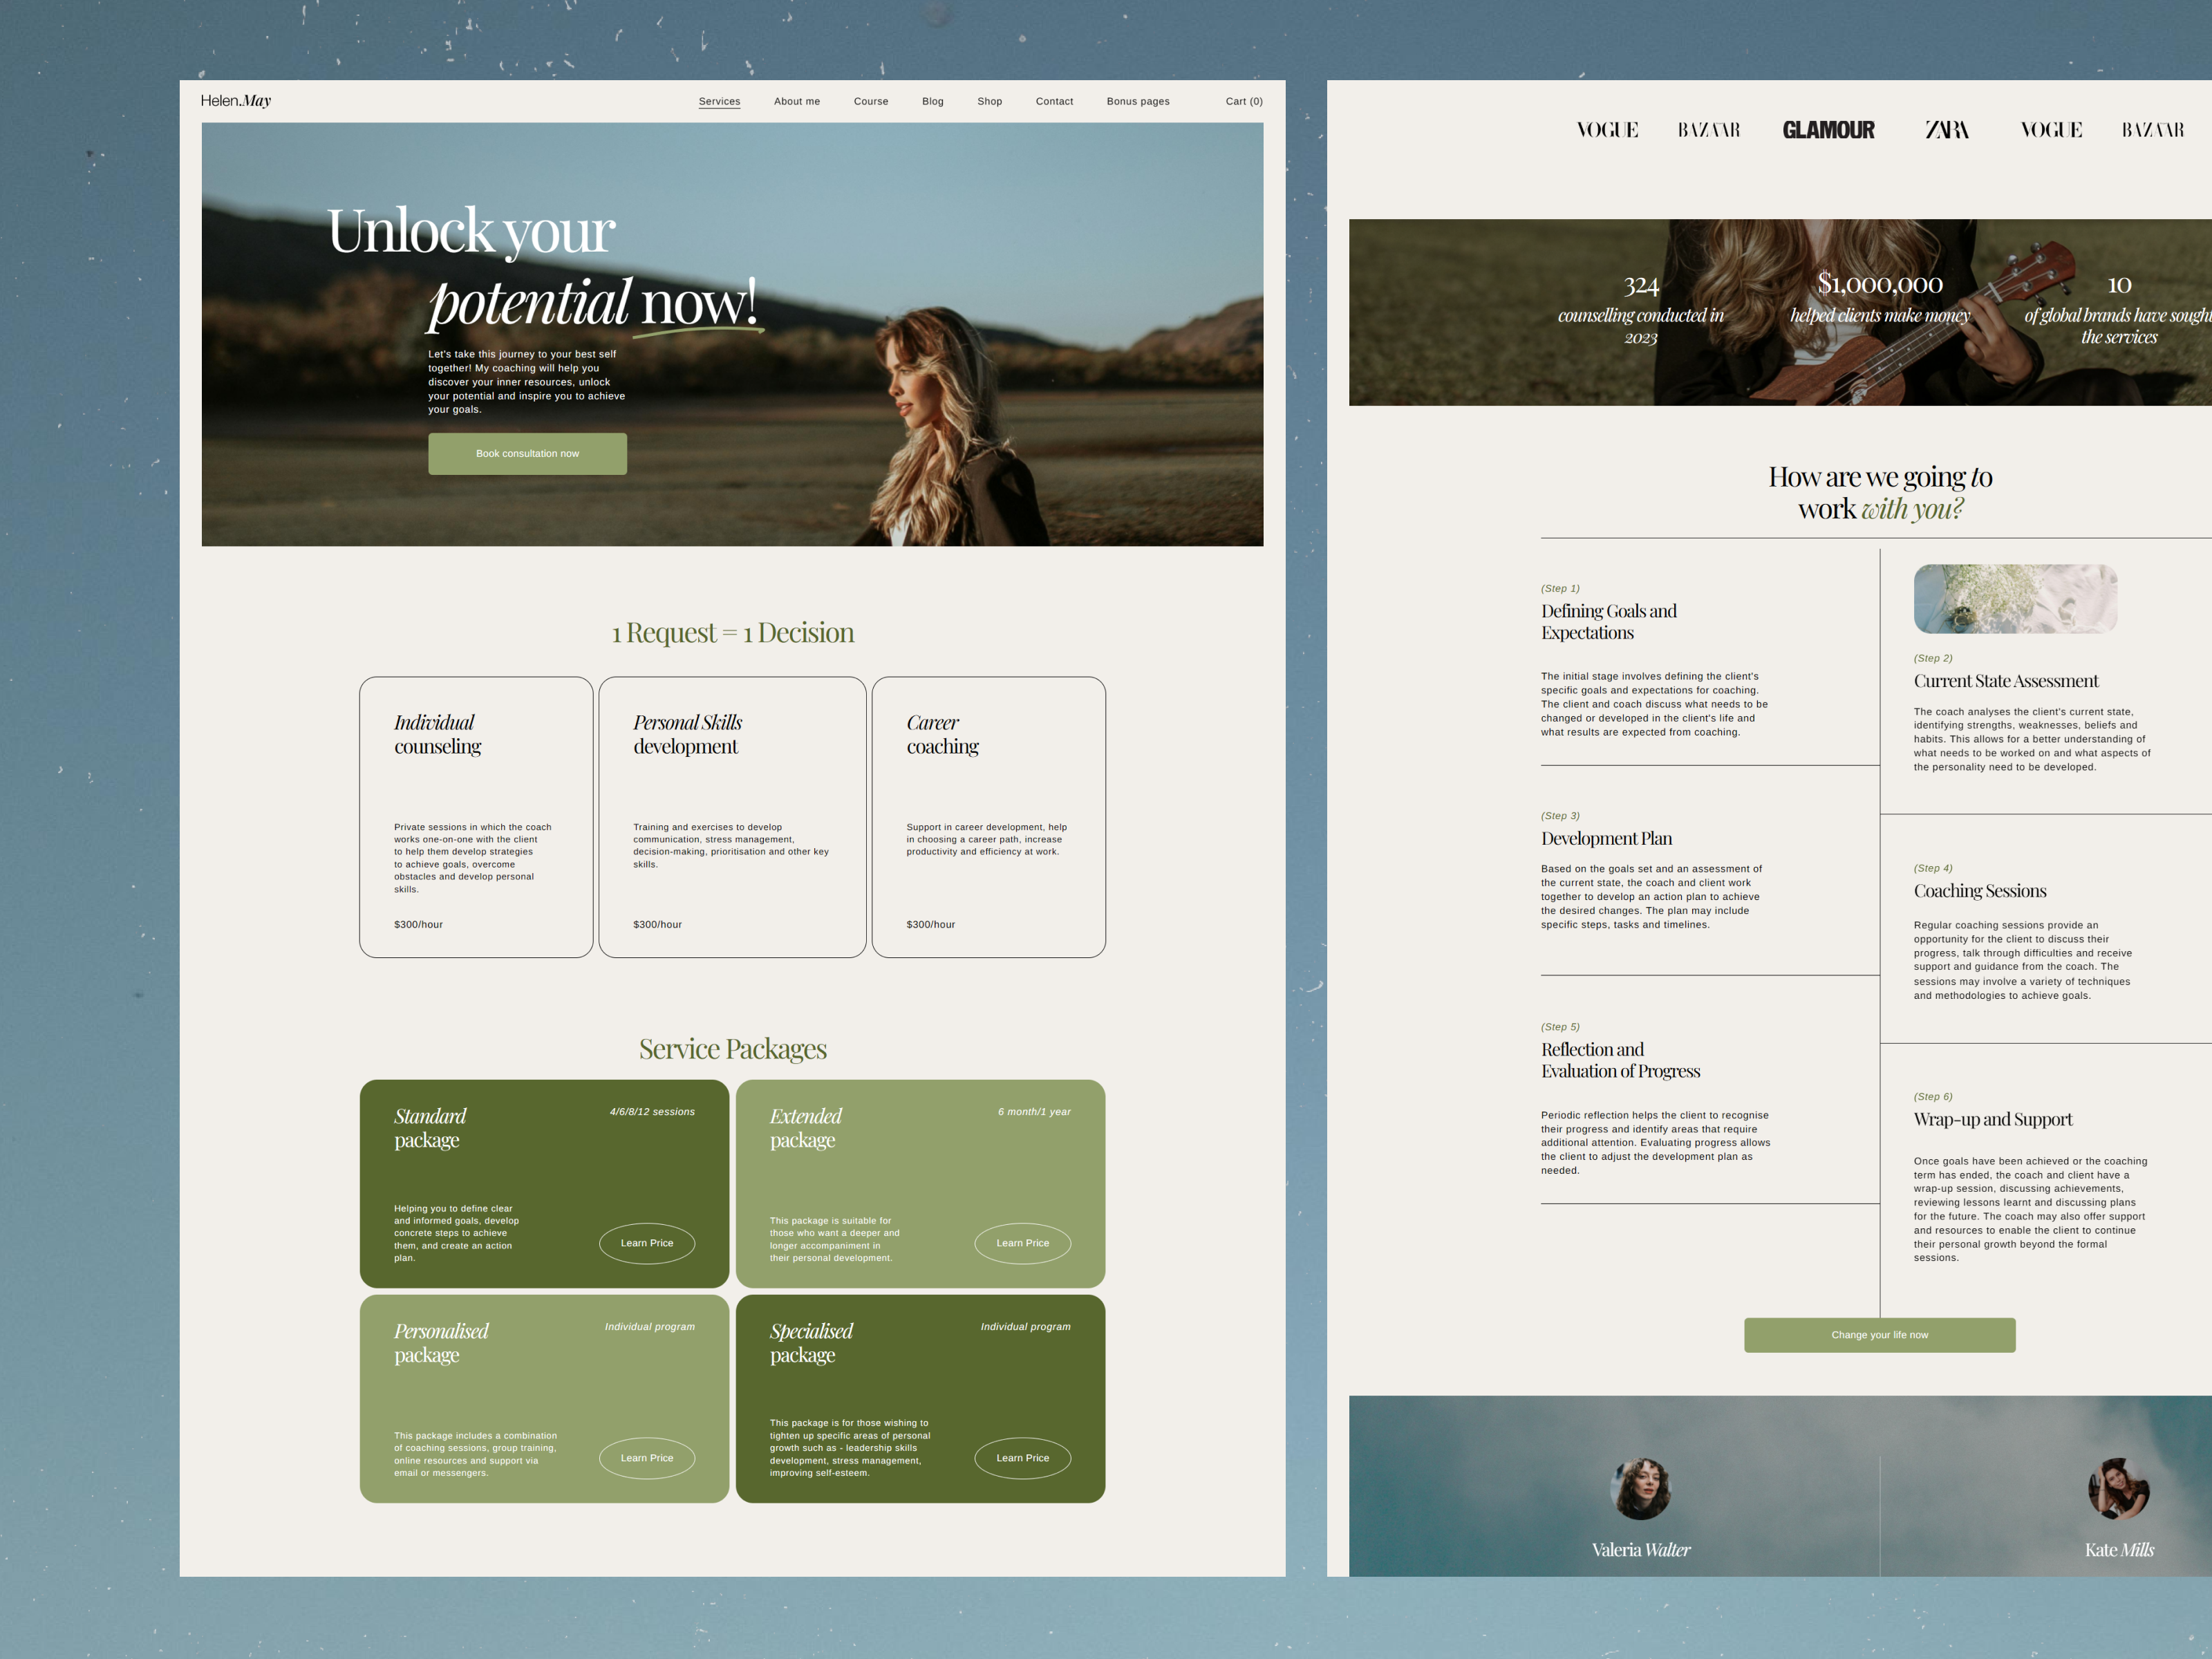Click the ZARA brand logo

pyautogui.click(x=1946, y=130)
